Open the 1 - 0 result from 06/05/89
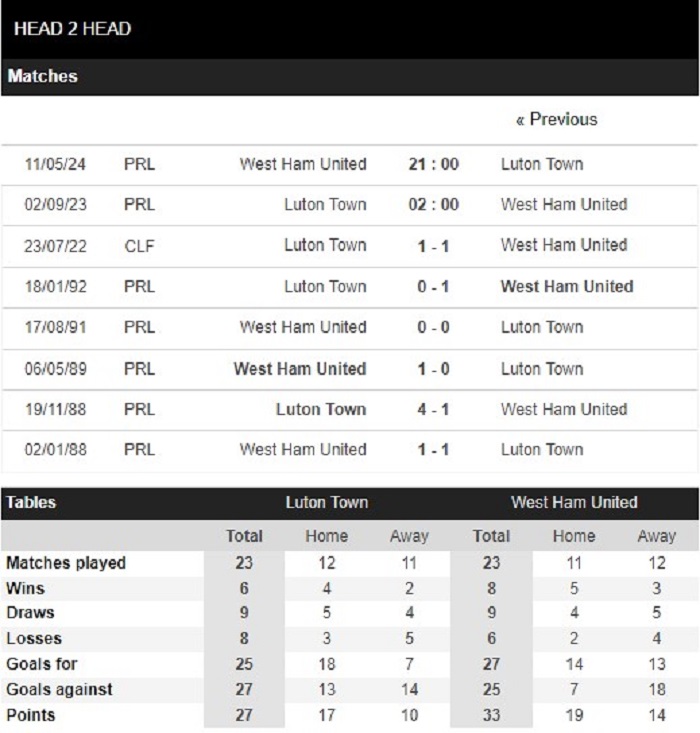Screen dimensions: 700x733 (x=433, y=369)
